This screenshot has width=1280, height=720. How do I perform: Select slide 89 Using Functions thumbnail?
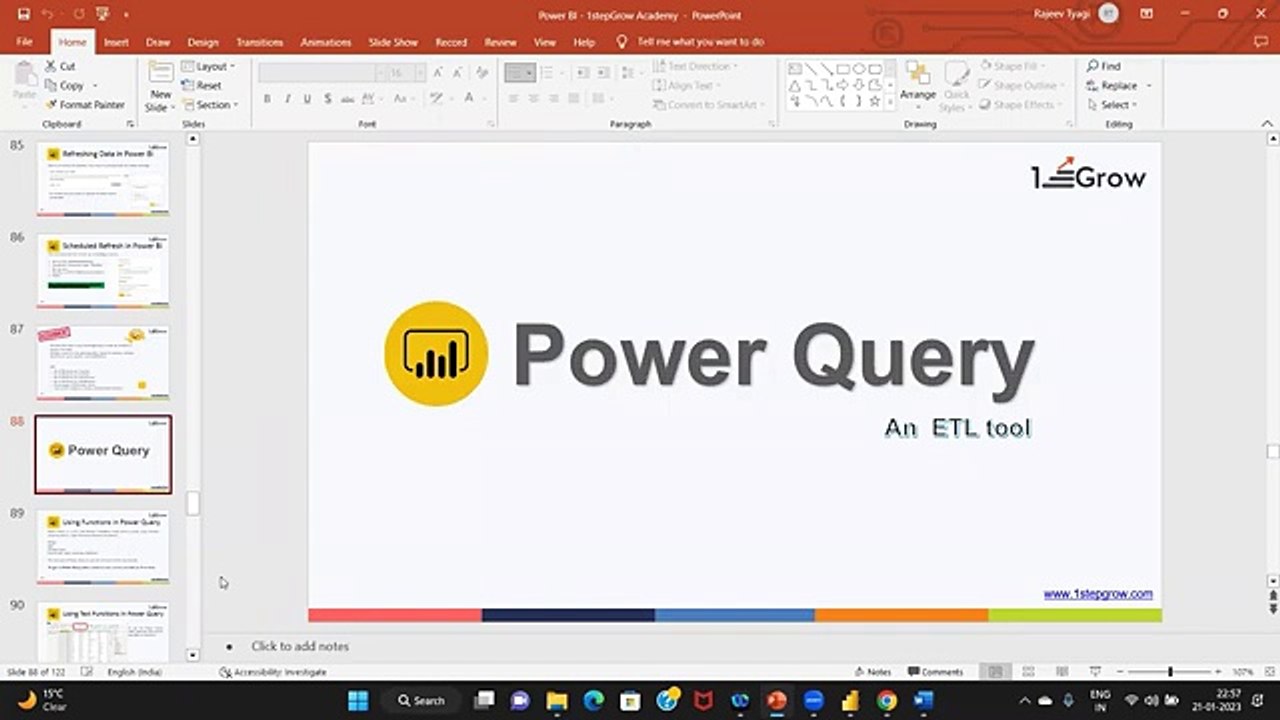103,547
